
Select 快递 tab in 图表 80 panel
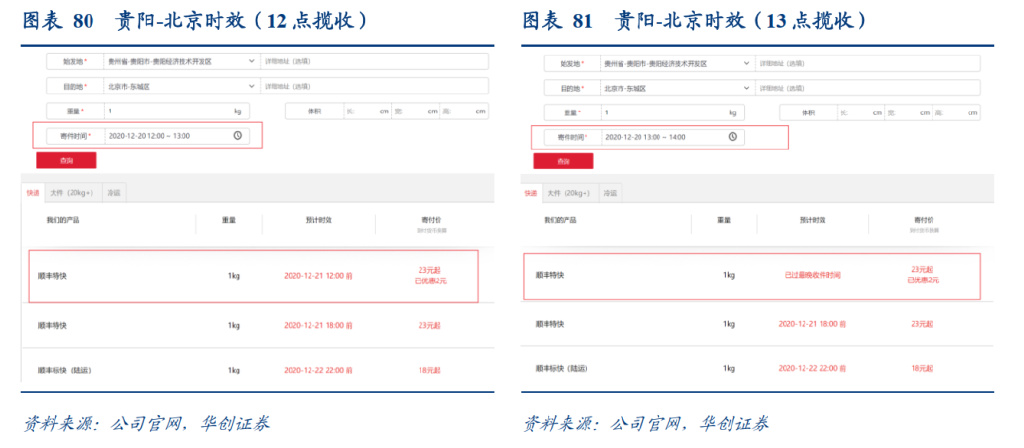point(33,193)
